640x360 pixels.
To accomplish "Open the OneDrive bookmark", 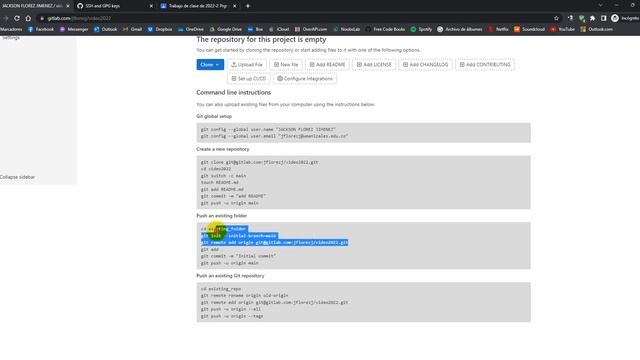I will [x=191, y=29].
